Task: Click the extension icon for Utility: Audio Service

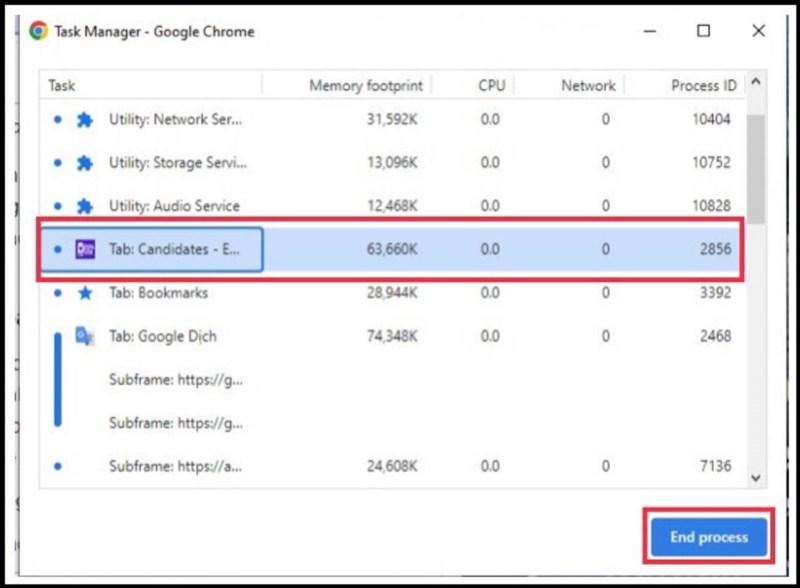Action: click(84, 206)
